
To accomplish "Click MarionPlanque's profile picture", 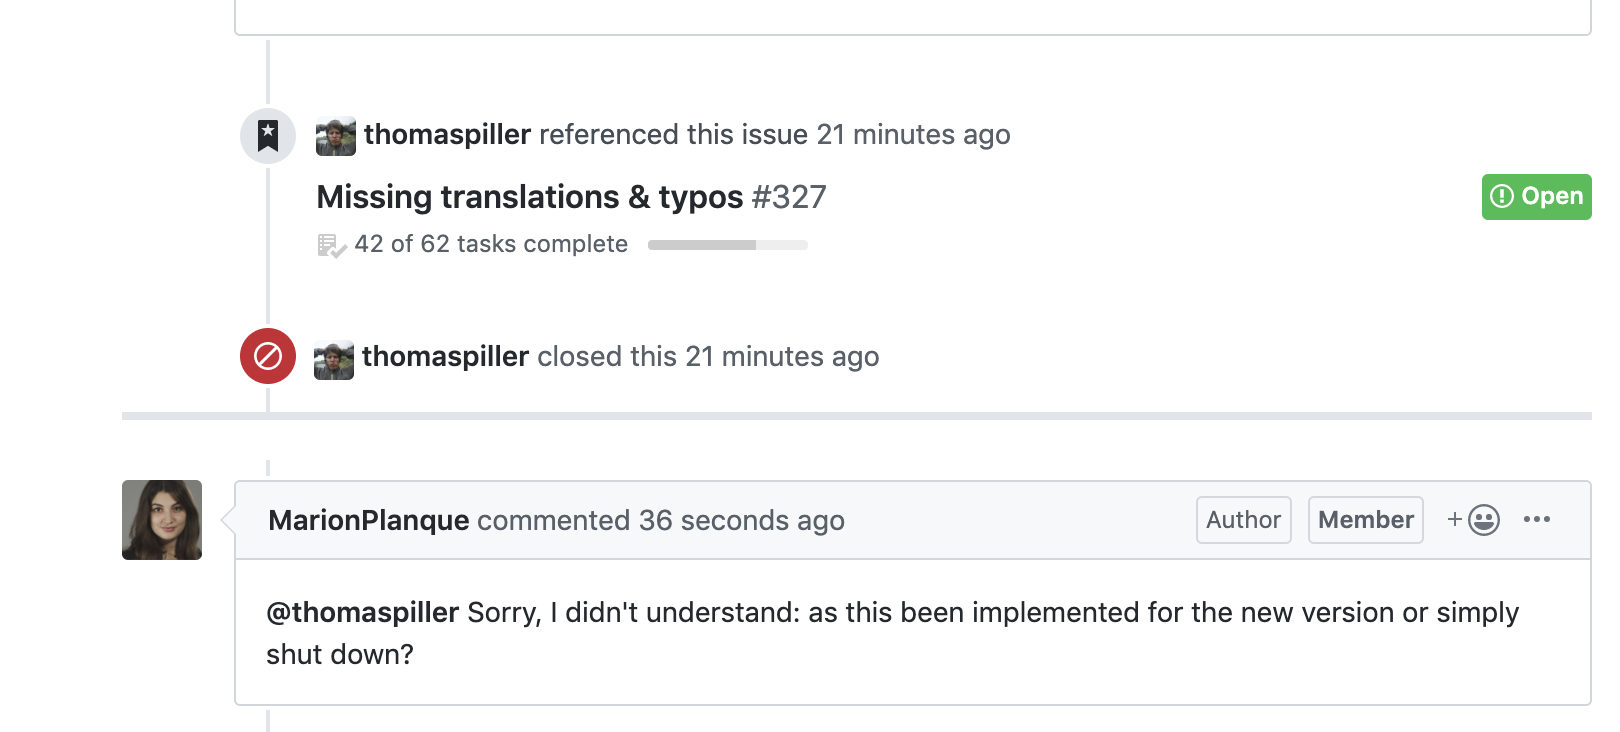I will [161, 519].
